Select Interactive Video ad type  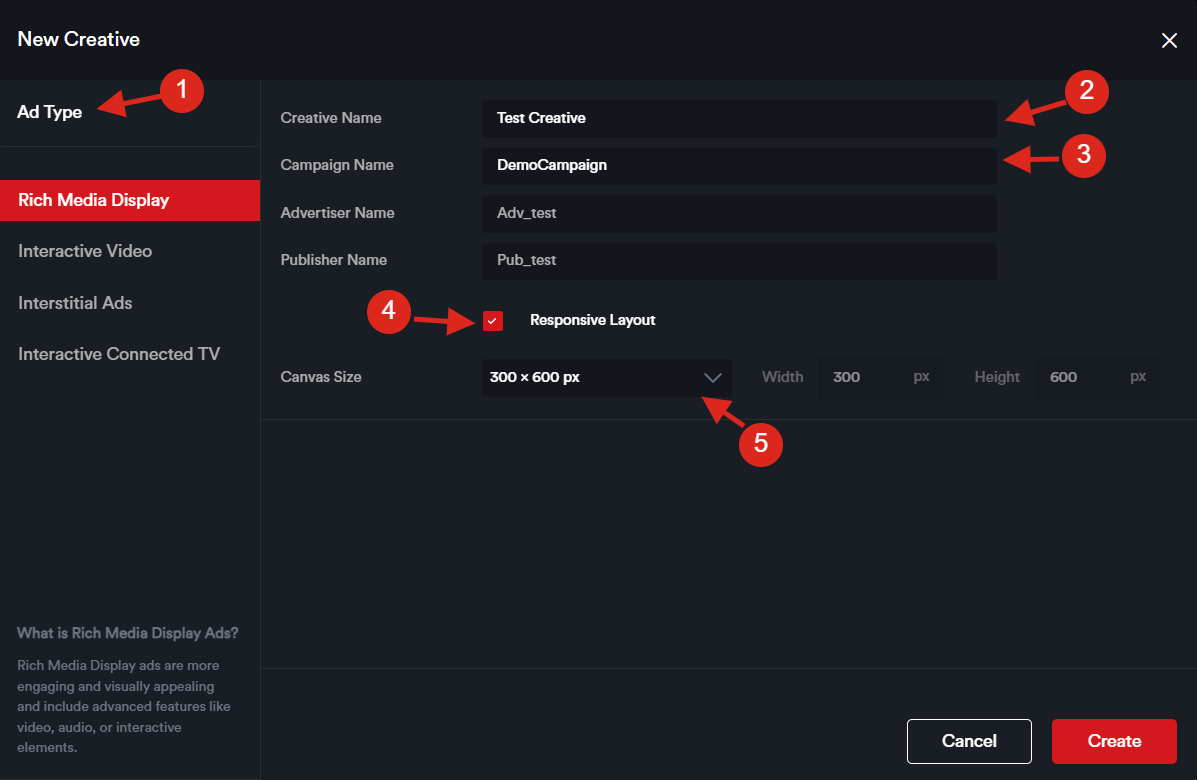coord(85,252)
